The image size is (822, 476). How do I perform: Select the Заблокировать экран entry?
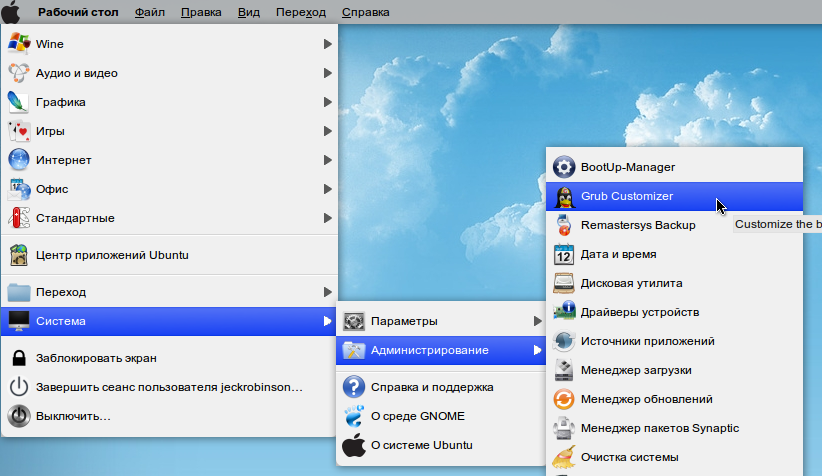169,358
